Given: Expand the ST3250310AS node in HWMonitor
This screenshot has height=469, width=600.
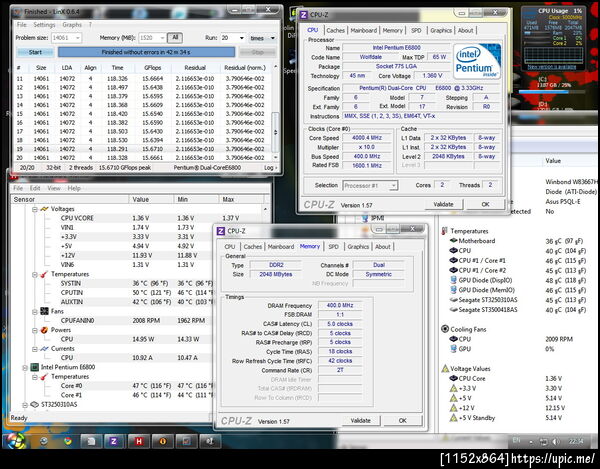Looking at the screenshot, I should pos(25,405).
